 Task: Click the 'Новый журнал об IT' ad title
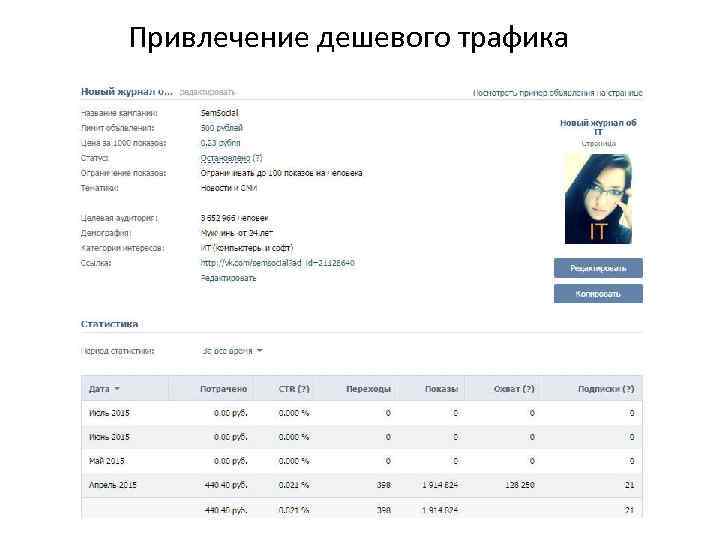point(598,127)
